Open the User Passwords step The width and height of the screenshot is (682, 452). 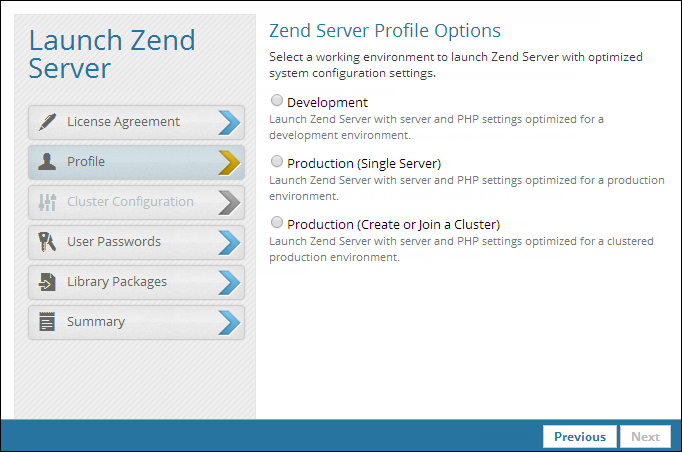(x=114, y=242)
